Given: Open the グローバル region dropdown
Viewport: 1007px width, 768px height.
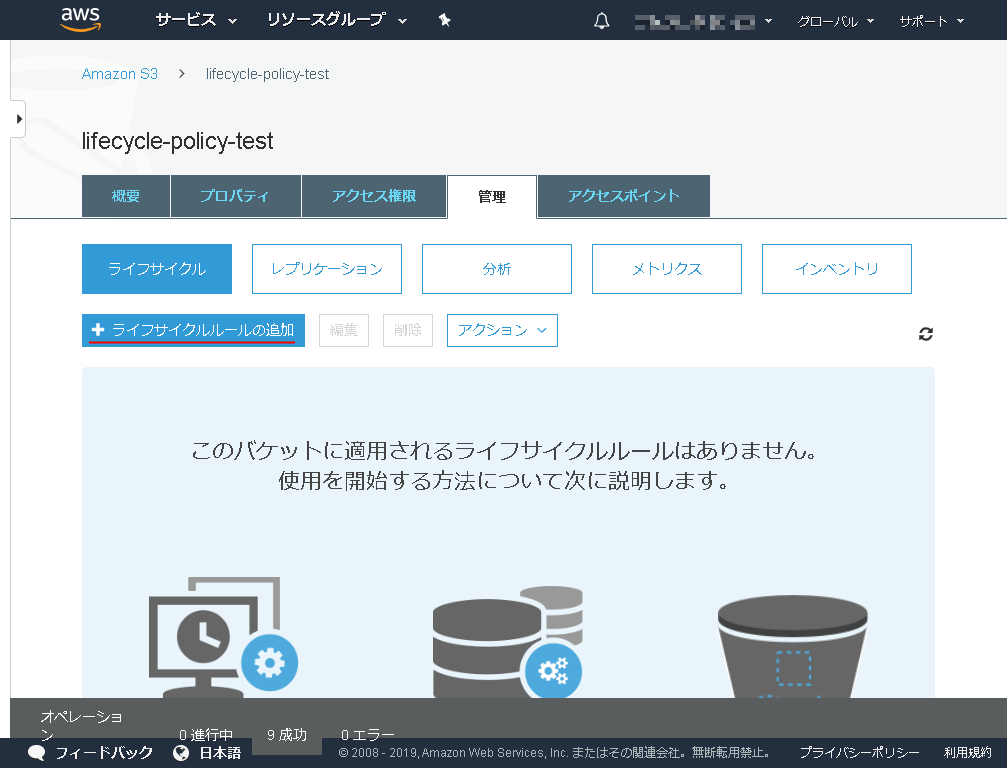Looking at the screenshot, I should [x=836, y=21].
